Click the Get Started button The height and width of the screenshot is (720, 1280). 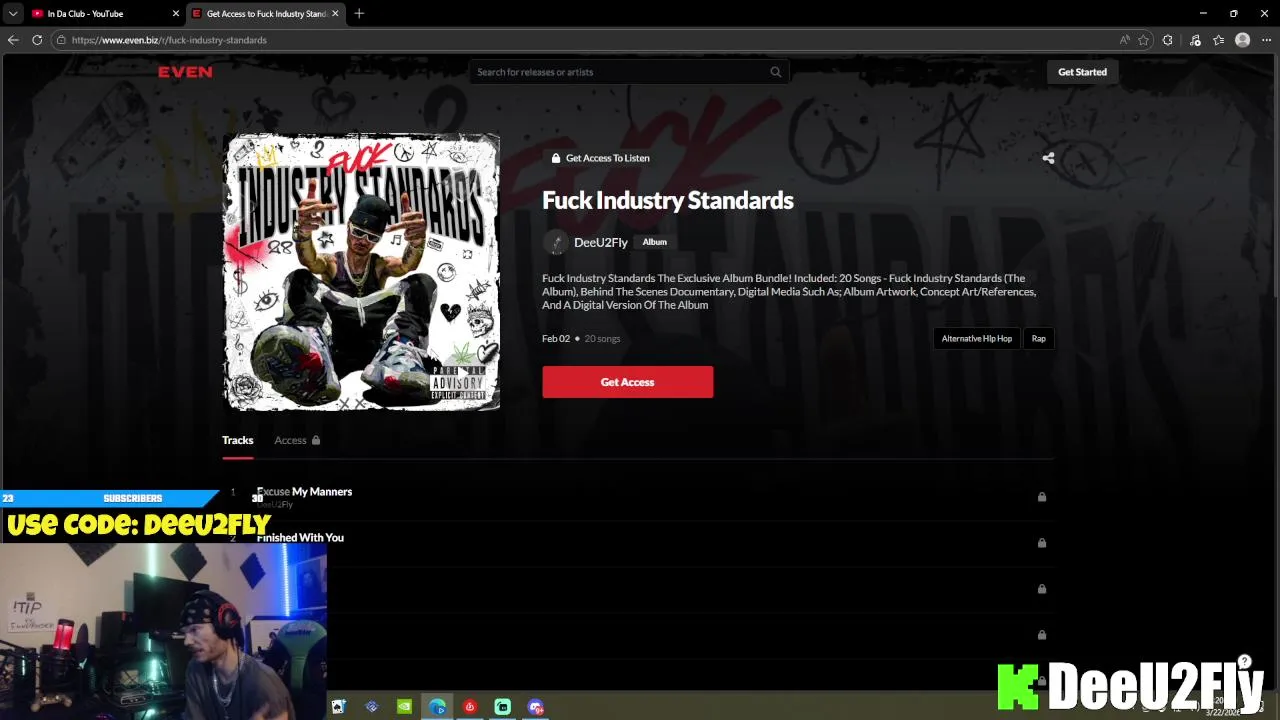(1082, 72)
